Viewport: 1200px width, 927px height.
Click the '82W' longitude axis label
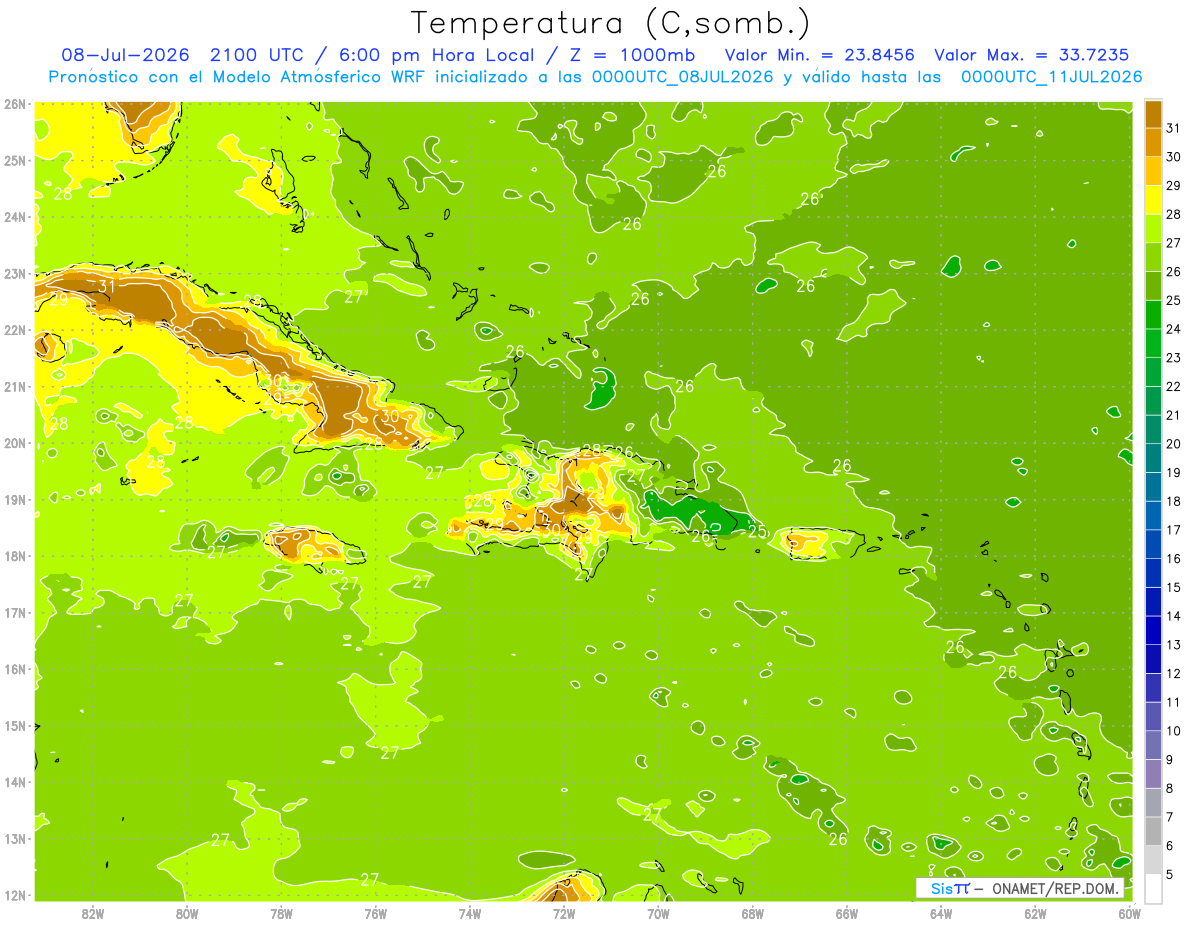click(93, 913)
